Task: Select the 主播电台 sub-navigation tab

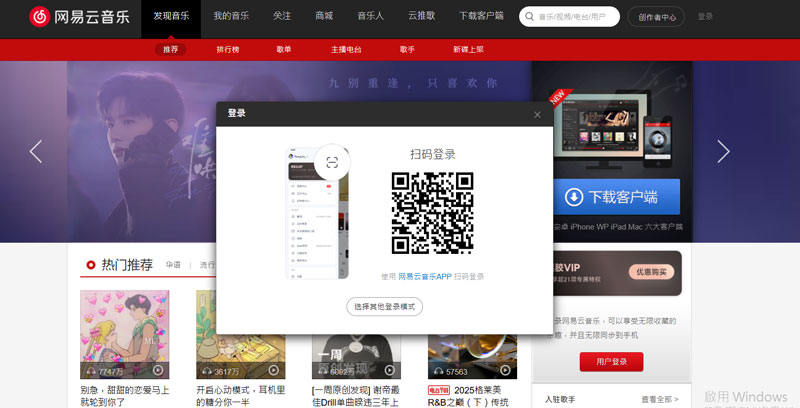Action: [346, 49]
